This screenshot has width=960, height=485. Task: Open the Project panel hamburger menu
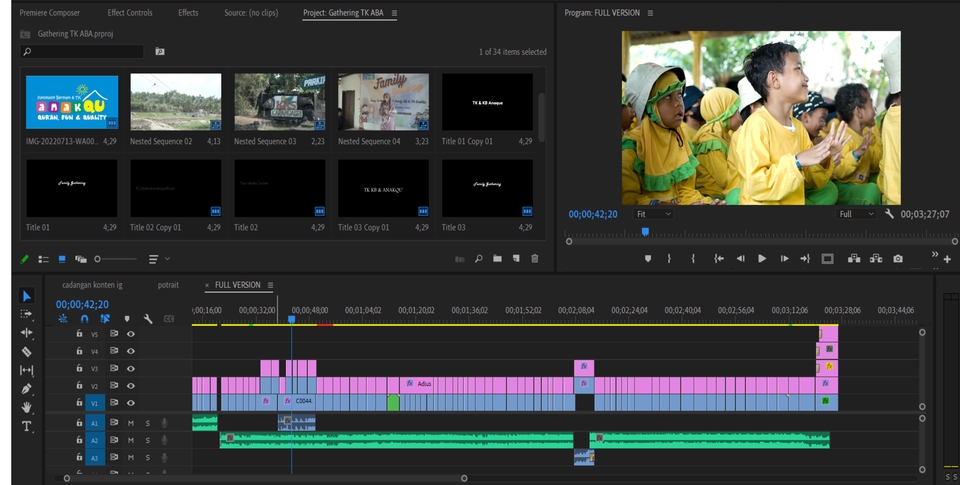click(394, 13)
